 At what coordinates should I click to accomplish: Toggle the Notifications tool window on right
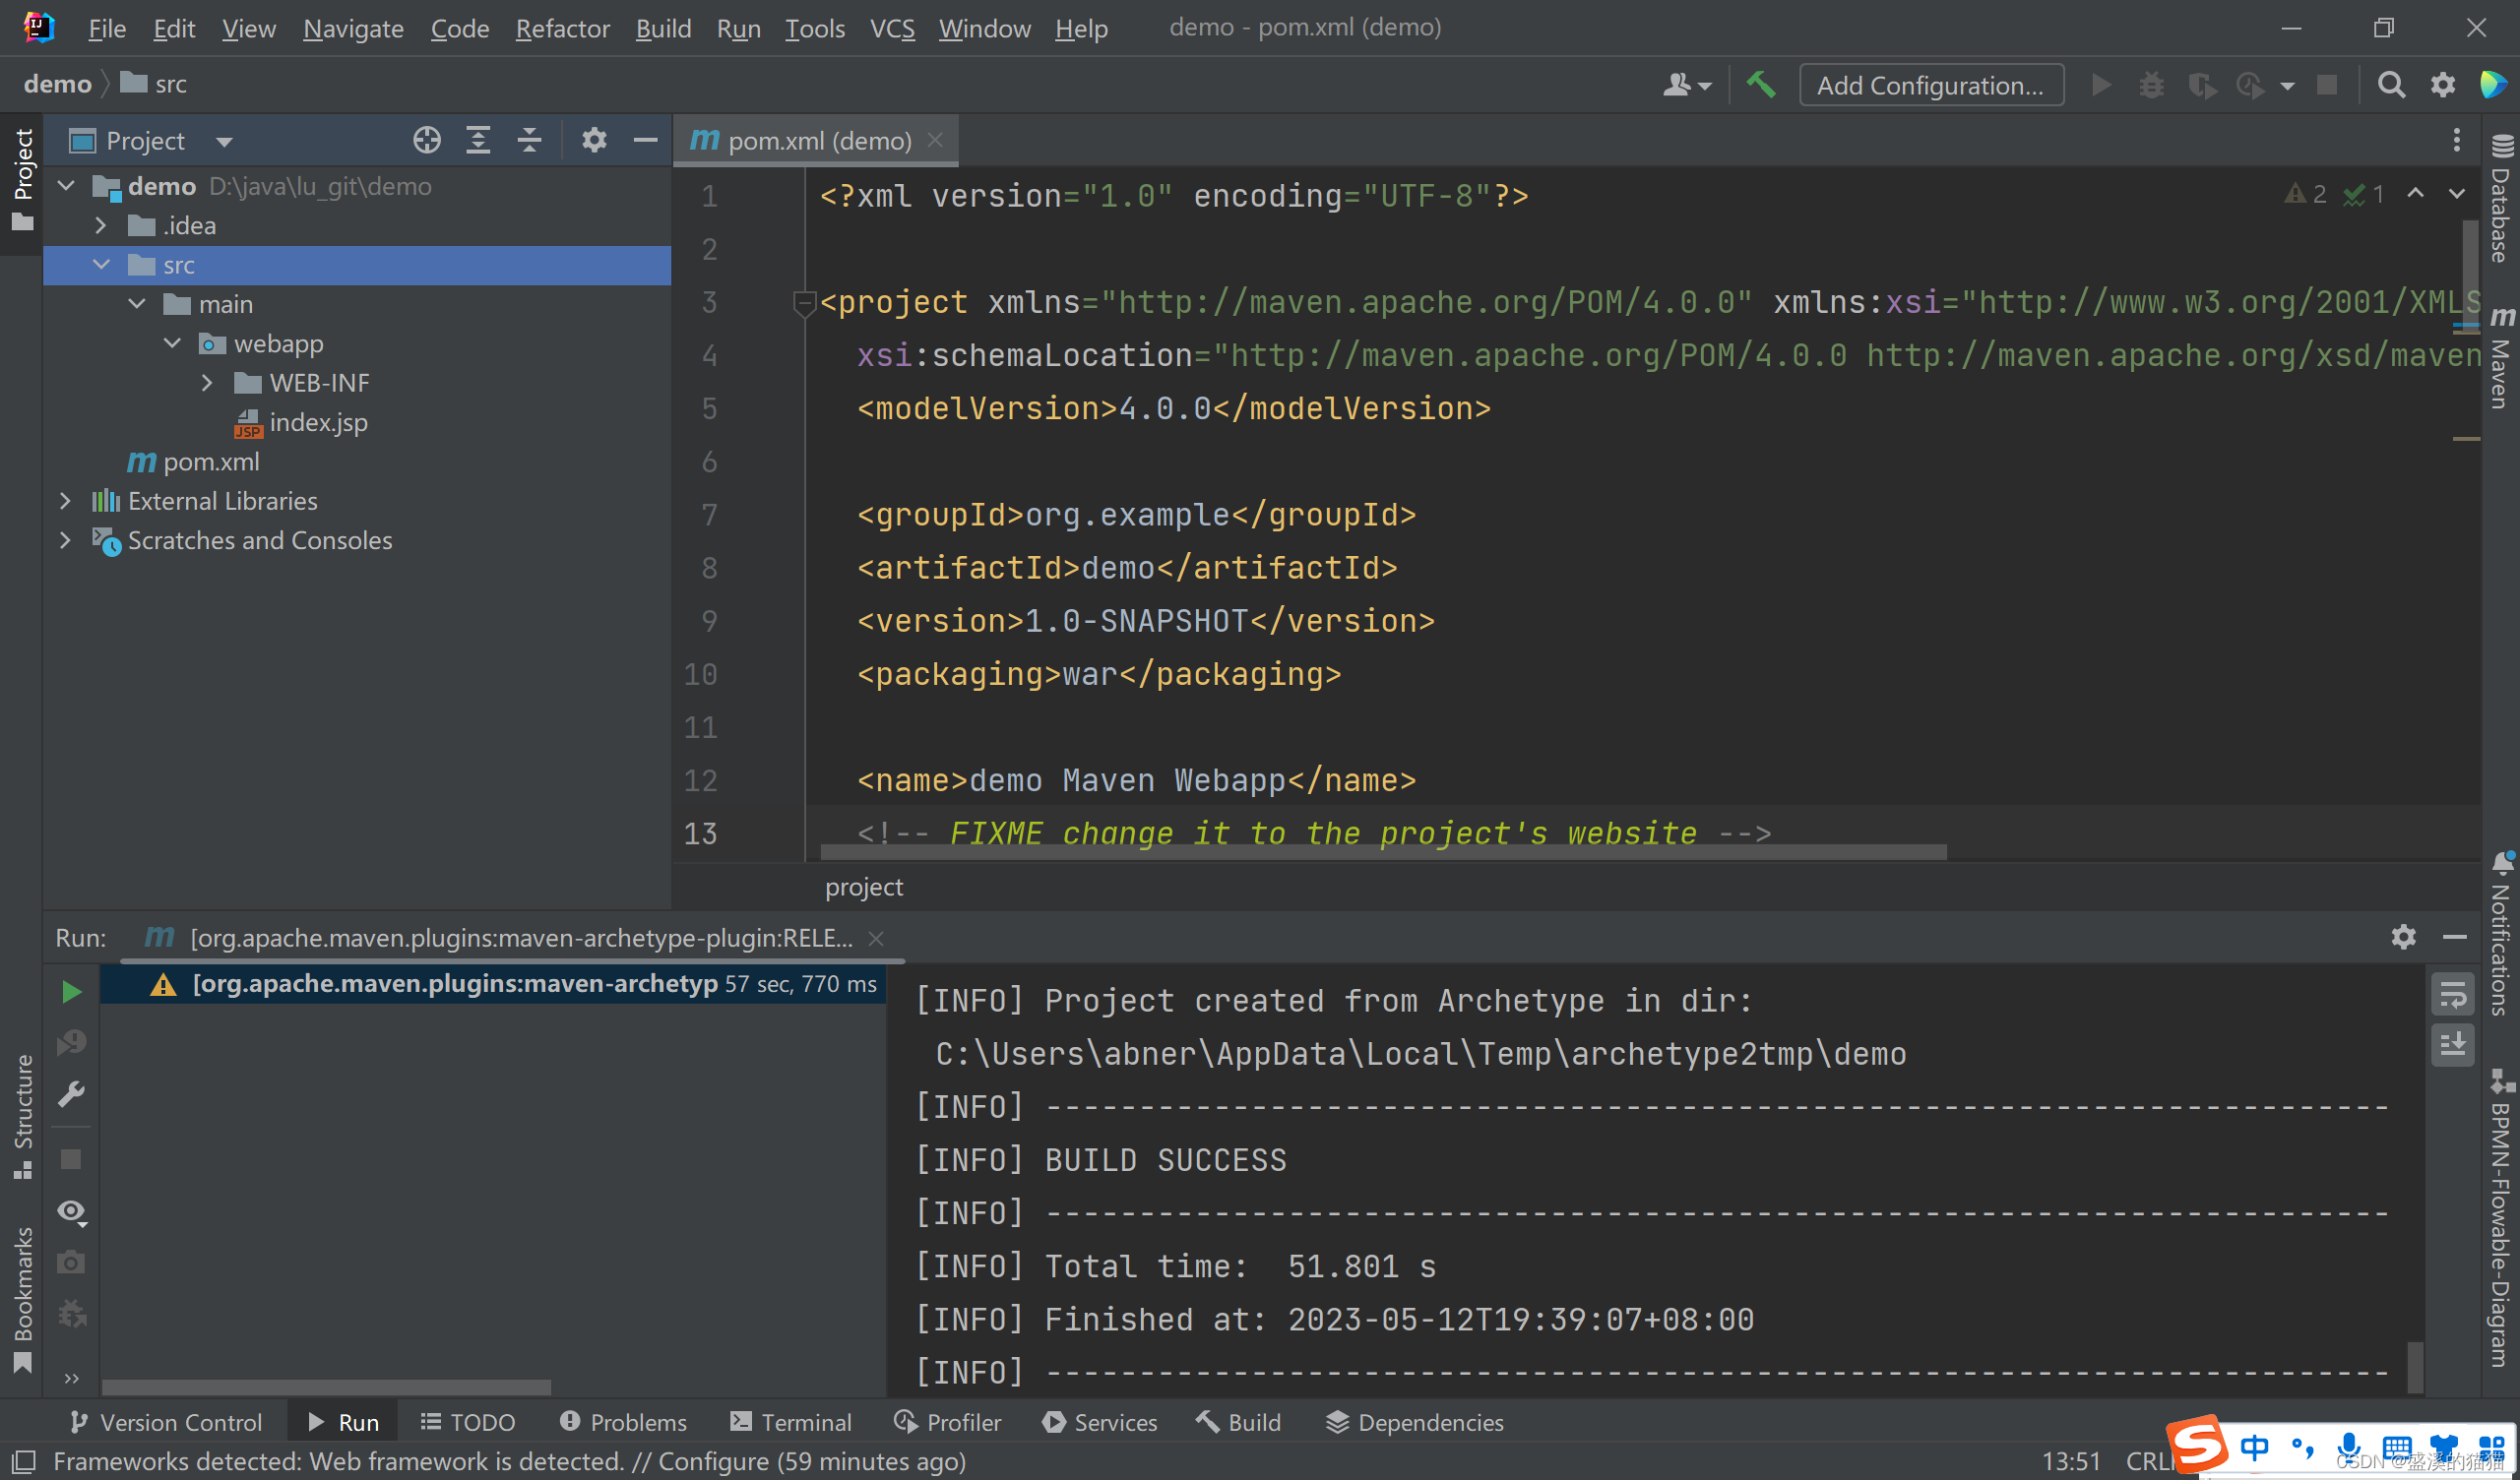pos(2501,934)
